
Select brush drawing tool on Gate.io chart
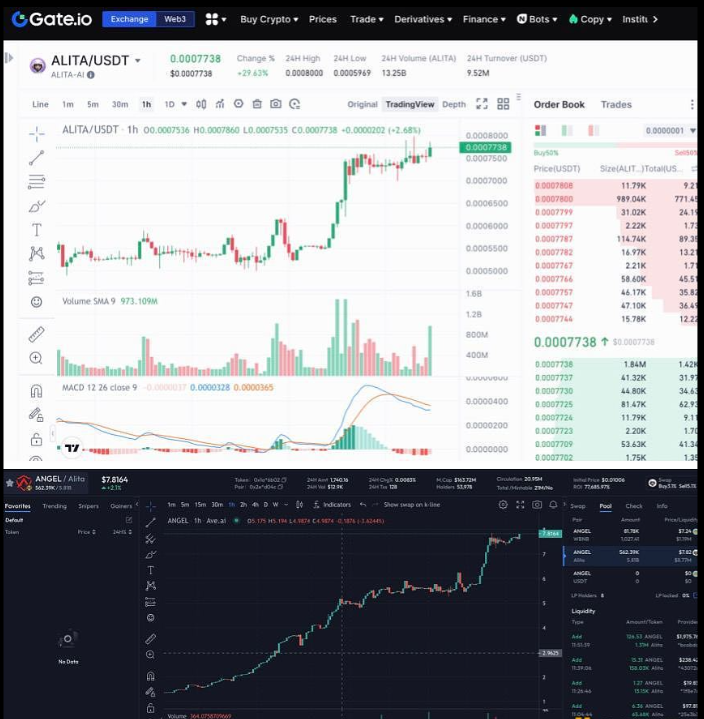37,206
